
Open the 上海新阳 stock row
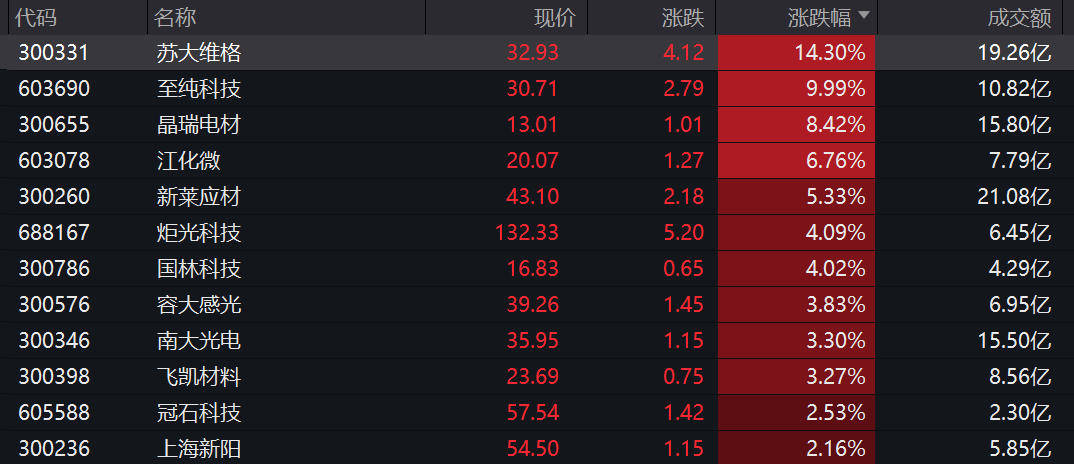click(199, 449)
